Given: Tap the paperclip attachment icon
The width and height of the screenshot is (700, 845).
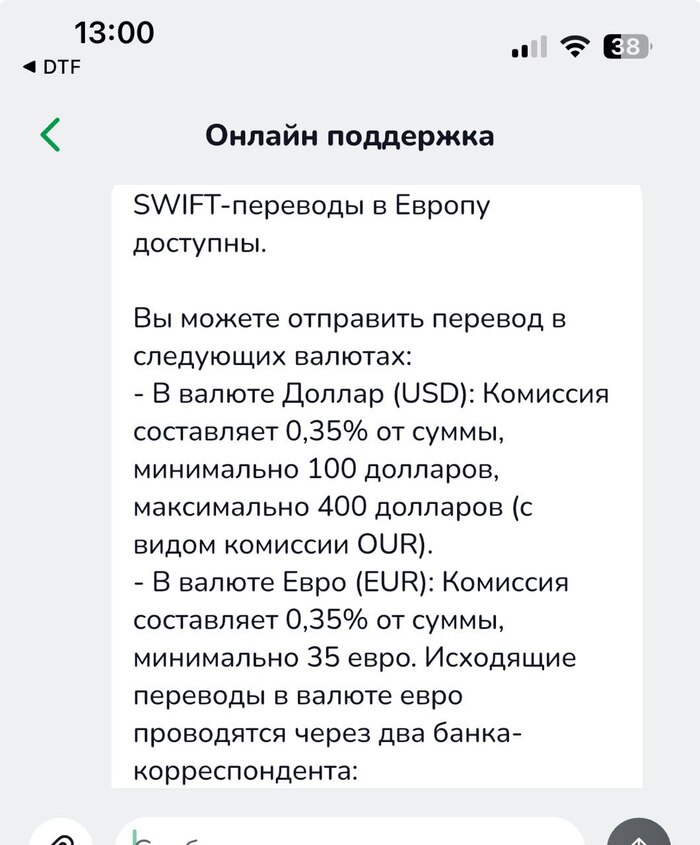Looking at the screenshot, I should pyautogui.click(x=60, y=837).
